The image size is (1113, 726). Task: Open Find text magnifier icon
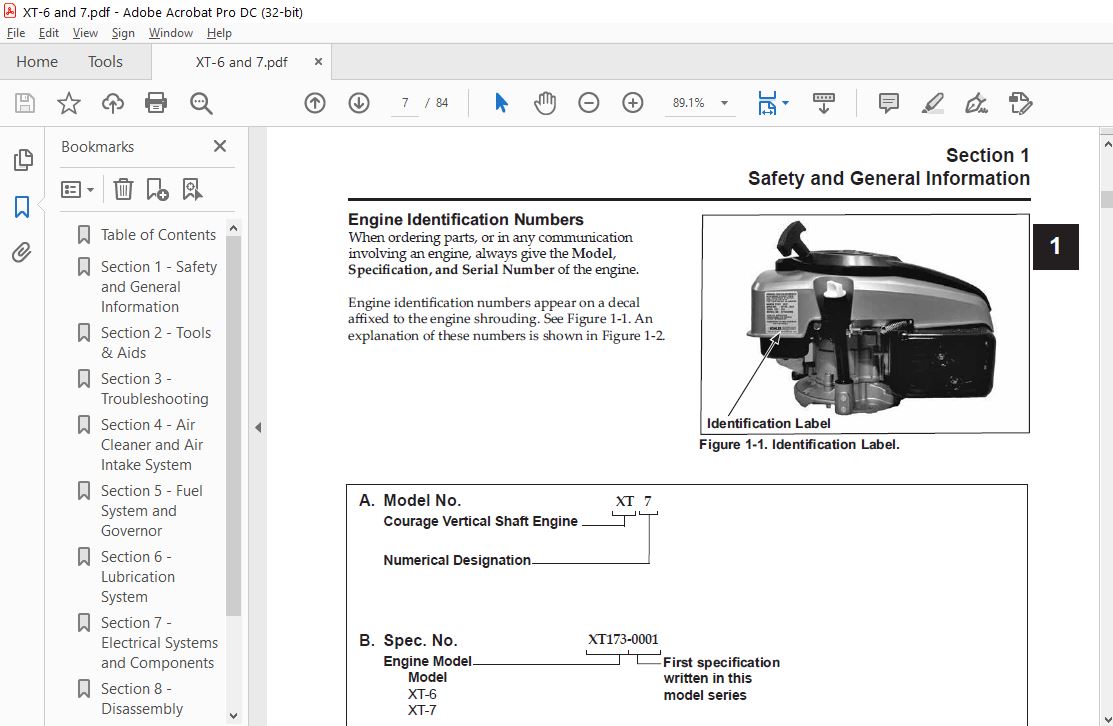(201, 103)
